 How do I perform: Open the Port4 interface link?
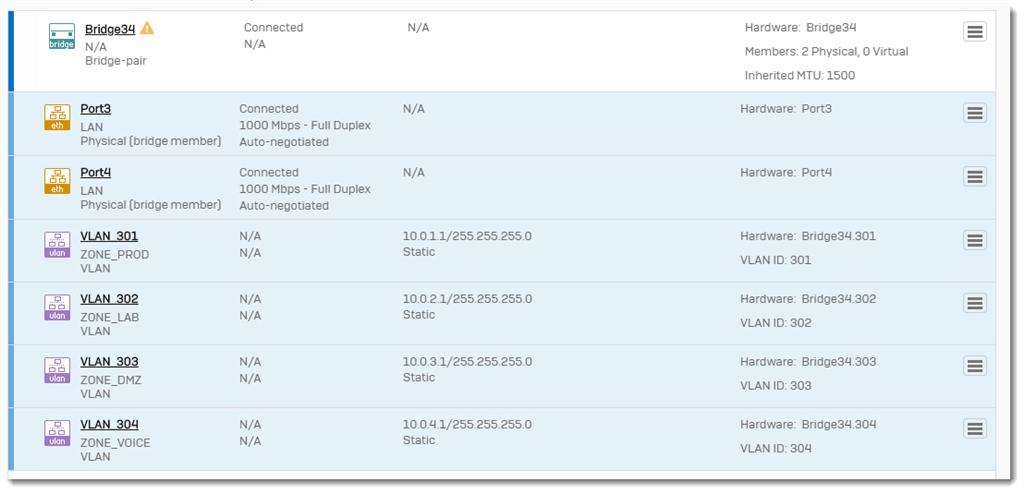[x=95, y=173]
